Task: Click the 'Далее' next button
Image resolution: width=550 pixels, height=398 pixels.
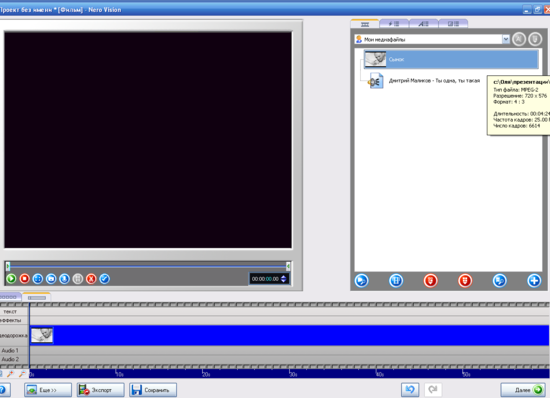Action: coord(523,390)
